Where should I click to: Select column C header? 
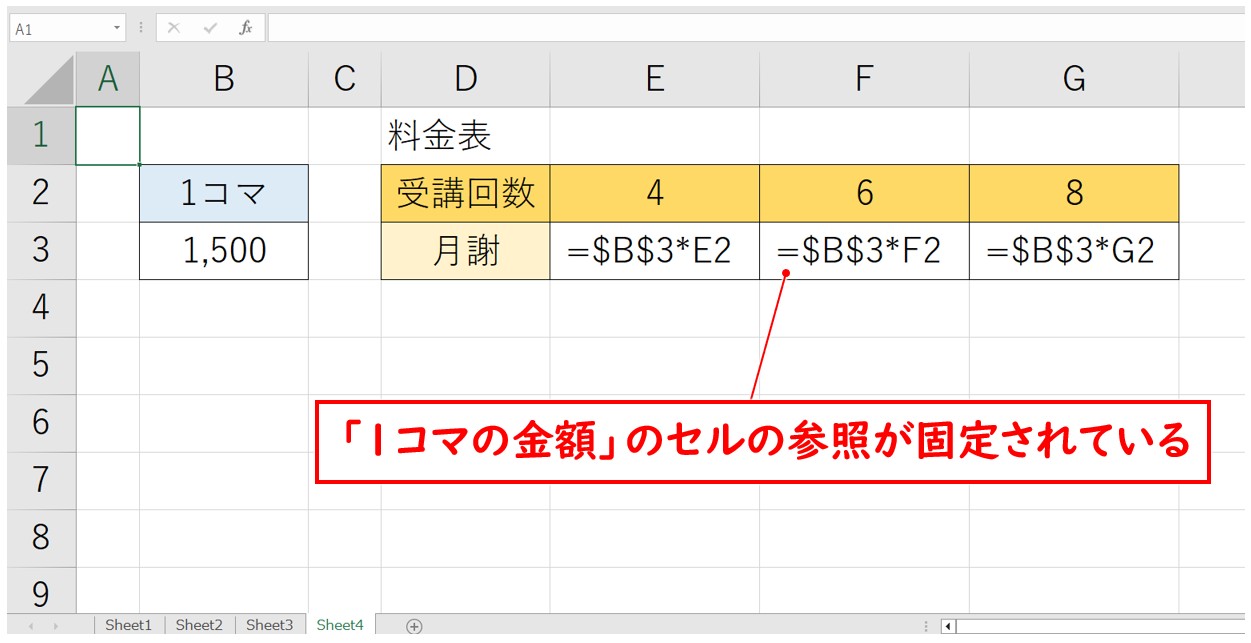pos(345,79)
